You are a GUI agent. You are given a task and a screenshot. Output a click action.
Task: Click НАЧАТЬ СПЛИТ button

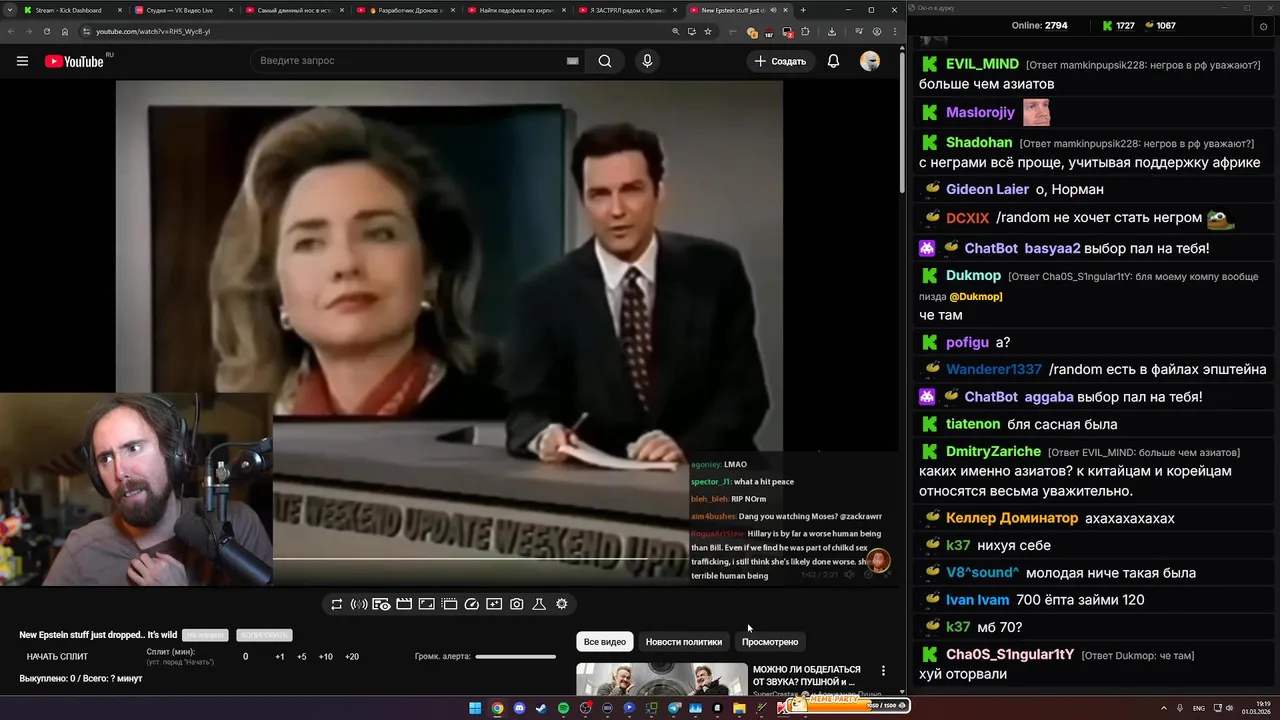click(x=57, y=657)
